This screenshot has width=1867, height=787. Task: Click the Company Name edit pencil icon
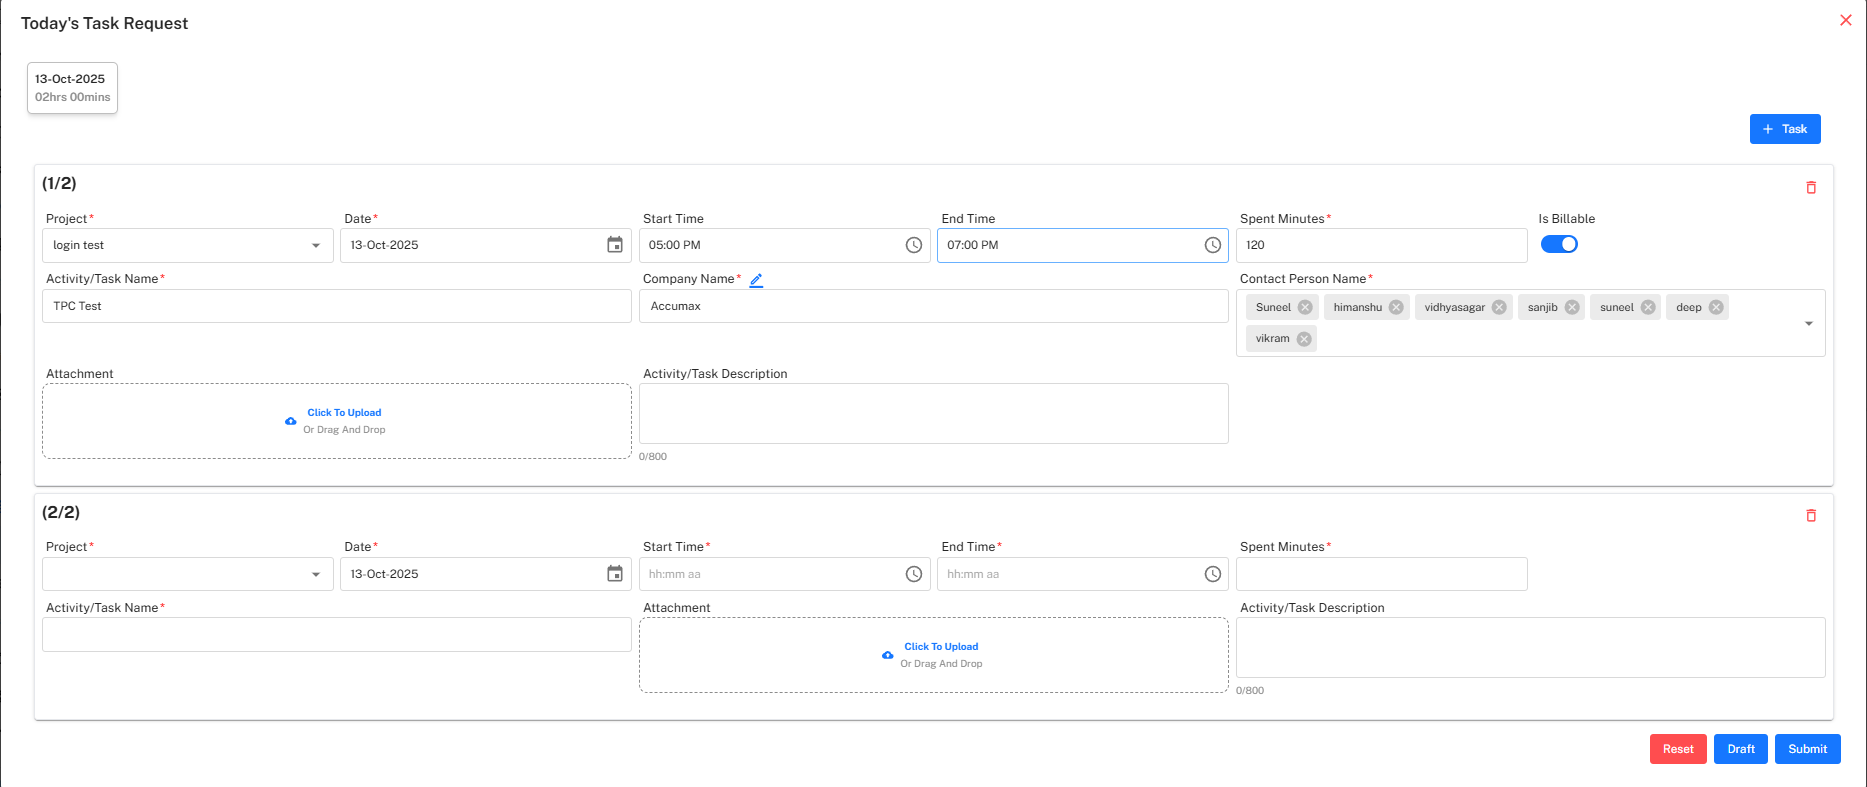pyautogui.click(x=756, y=280)
